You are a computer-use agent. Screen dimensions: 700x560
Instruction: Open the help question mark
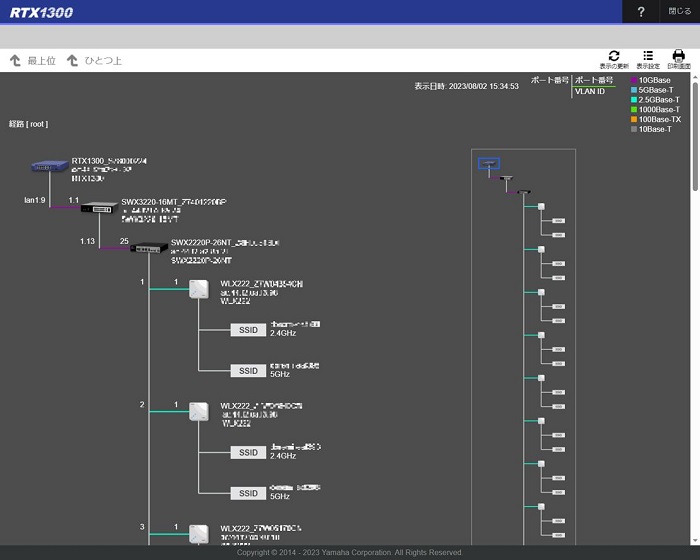[641, 12]
